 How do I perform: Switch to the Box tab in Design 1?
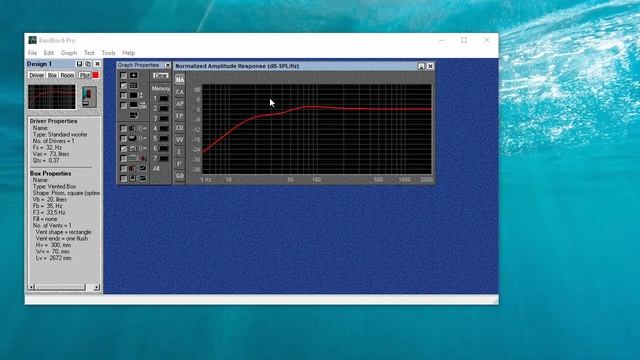pos(52,76)
